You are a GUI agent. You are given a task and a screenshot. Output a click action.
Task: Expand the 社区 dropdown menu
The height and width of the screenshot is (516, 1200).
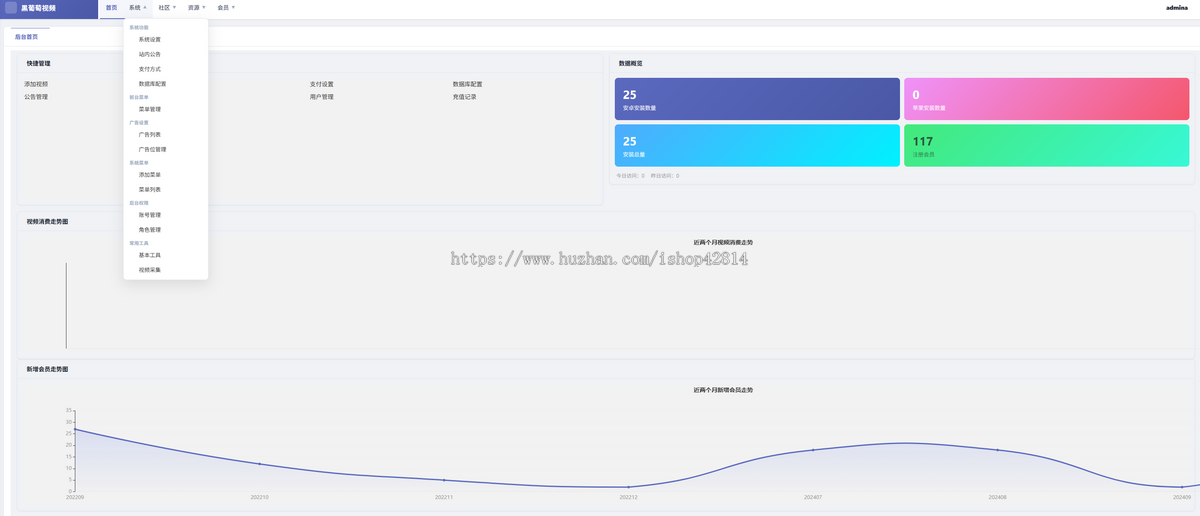point(167,7)
